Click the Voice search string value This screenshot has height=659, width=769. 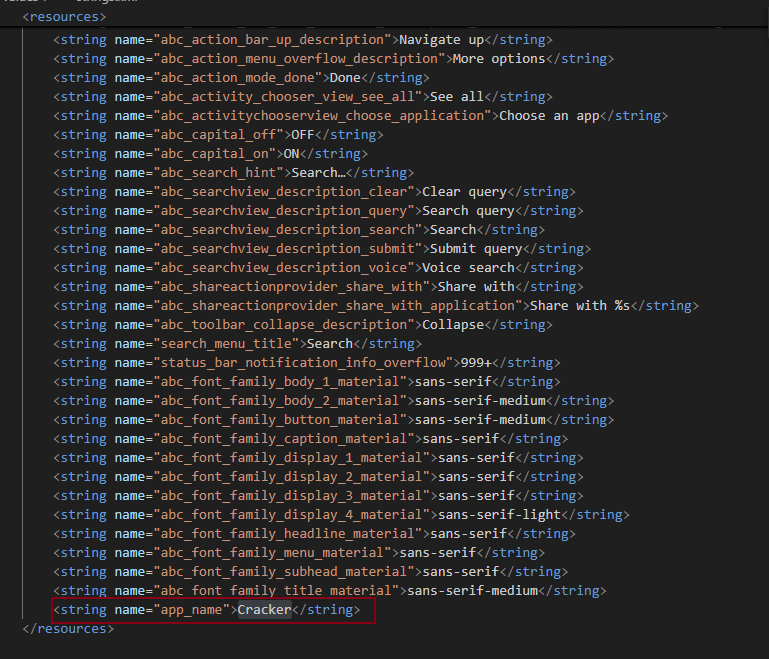[x=468, y=268]
